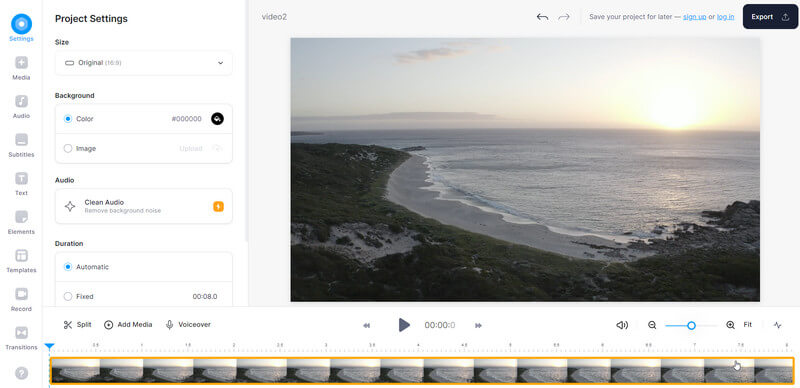800x388 pixels.
Task: Toggle the volume speaker icon
Action: (x=622, y=325)
